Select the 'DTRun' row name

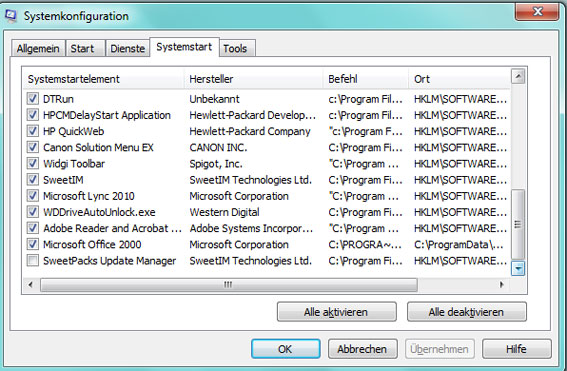[58, 99]
